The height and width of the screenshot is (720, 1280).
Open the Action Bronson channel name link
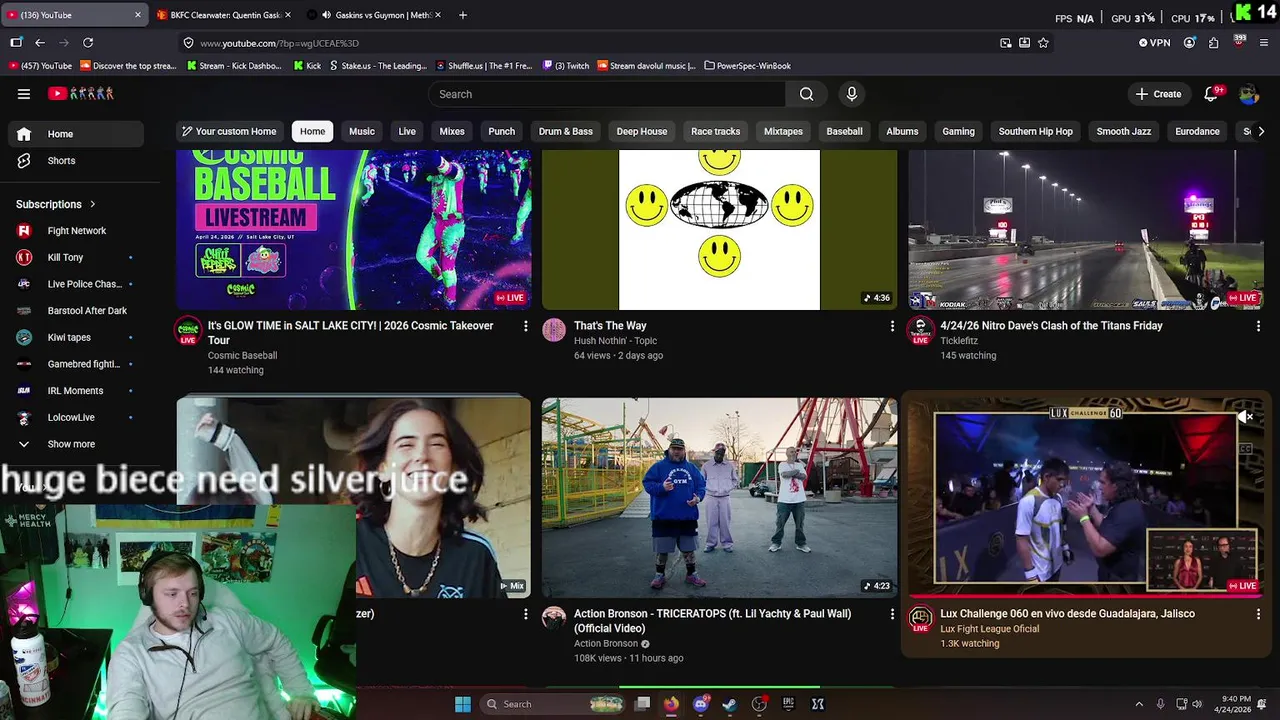[x=606, y=643]
